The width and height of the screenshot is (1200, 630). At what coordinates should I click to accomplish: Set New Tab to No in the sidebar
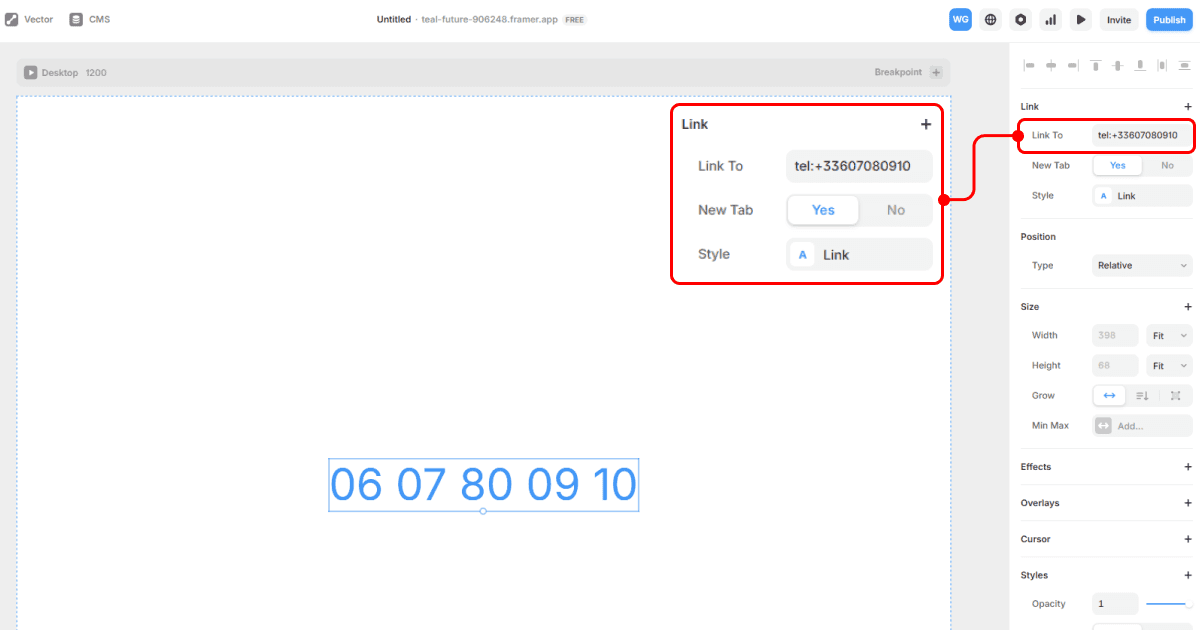tap(1167, 165)
